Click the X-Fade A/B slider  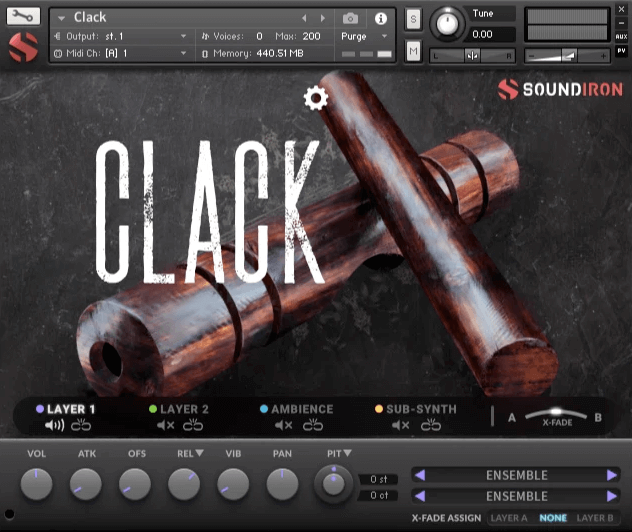(x=556, y=414)
